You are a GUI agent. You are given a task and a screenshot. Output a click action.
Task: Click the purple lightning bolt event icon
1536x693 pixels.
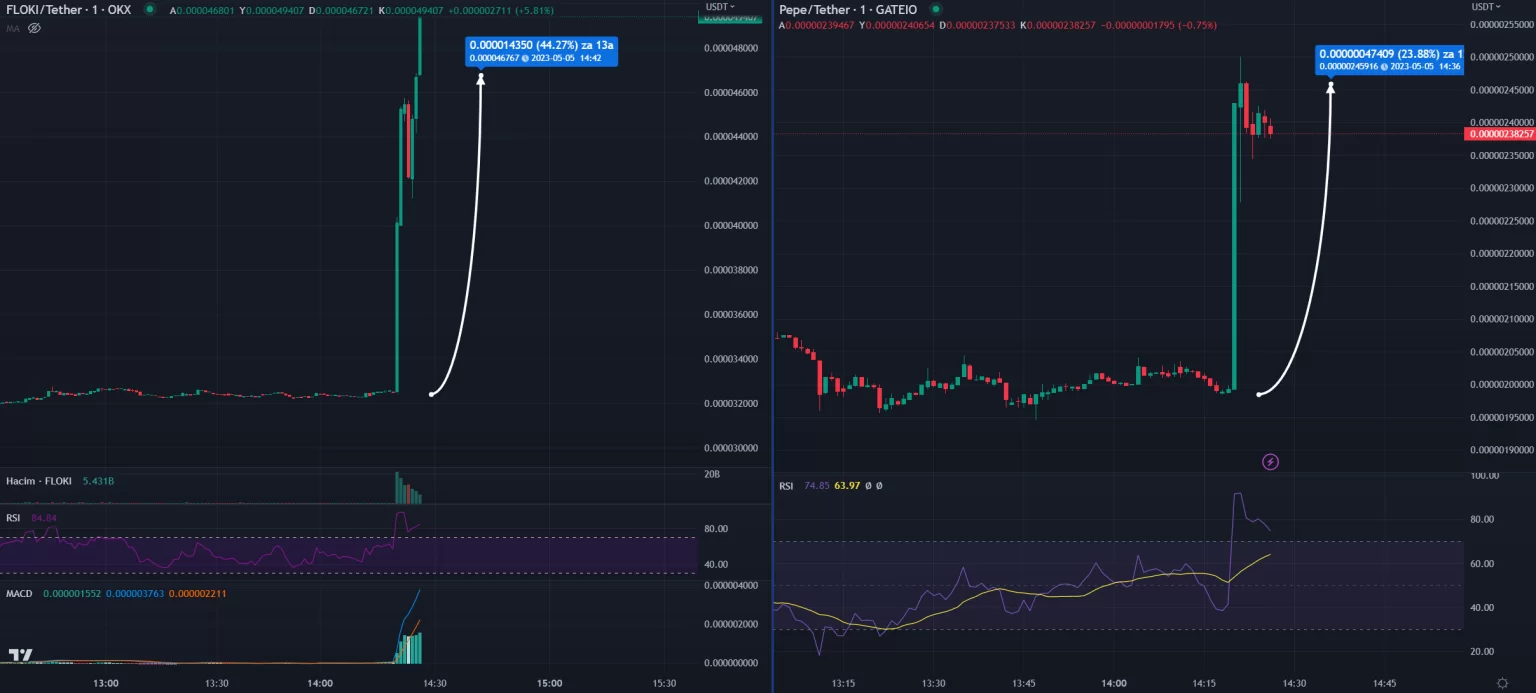coord(1270,461)
